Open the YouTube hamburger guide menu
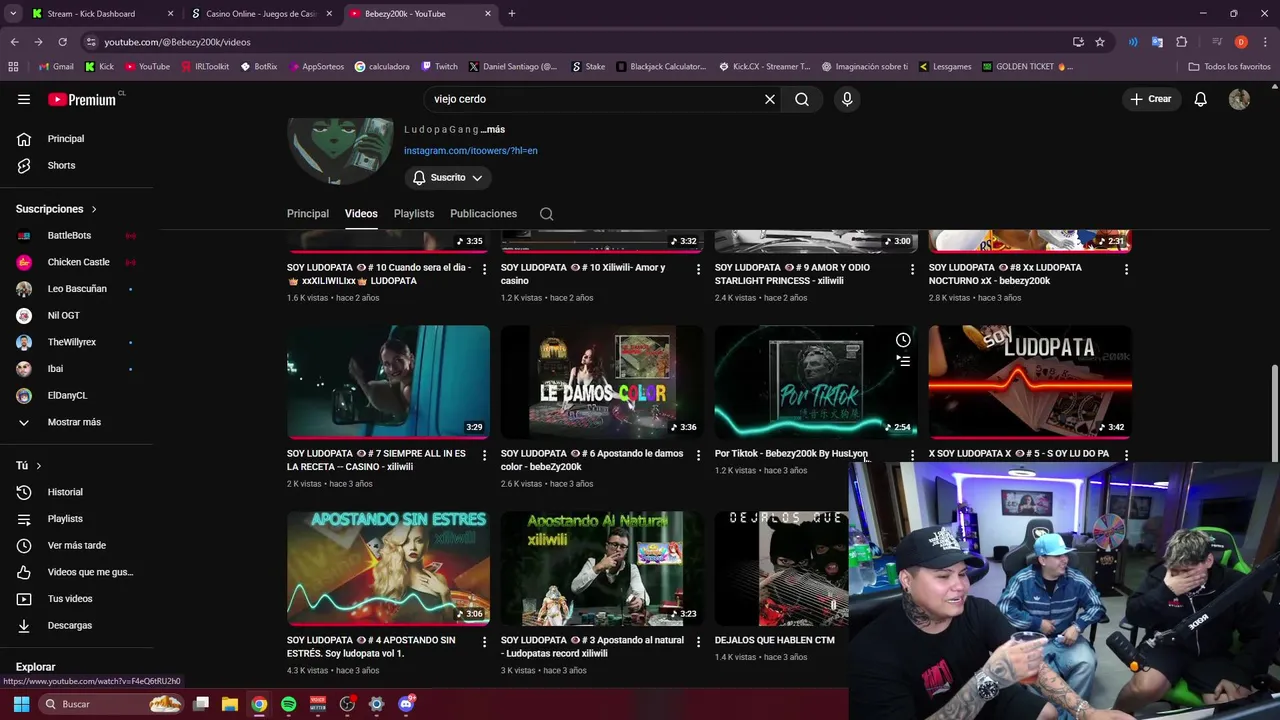Screen dimensions: 1280x720 point(24,99)
